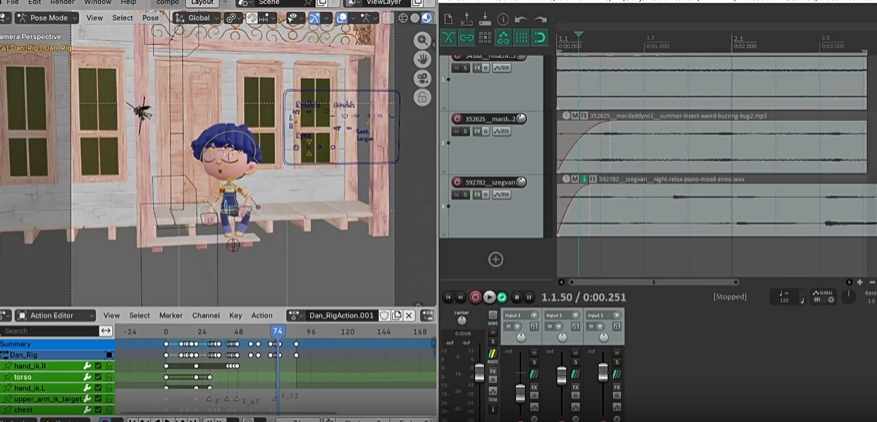Open the Marker menu in Action Editor
This screenshot has height=422, width=877.
[170, 315]
